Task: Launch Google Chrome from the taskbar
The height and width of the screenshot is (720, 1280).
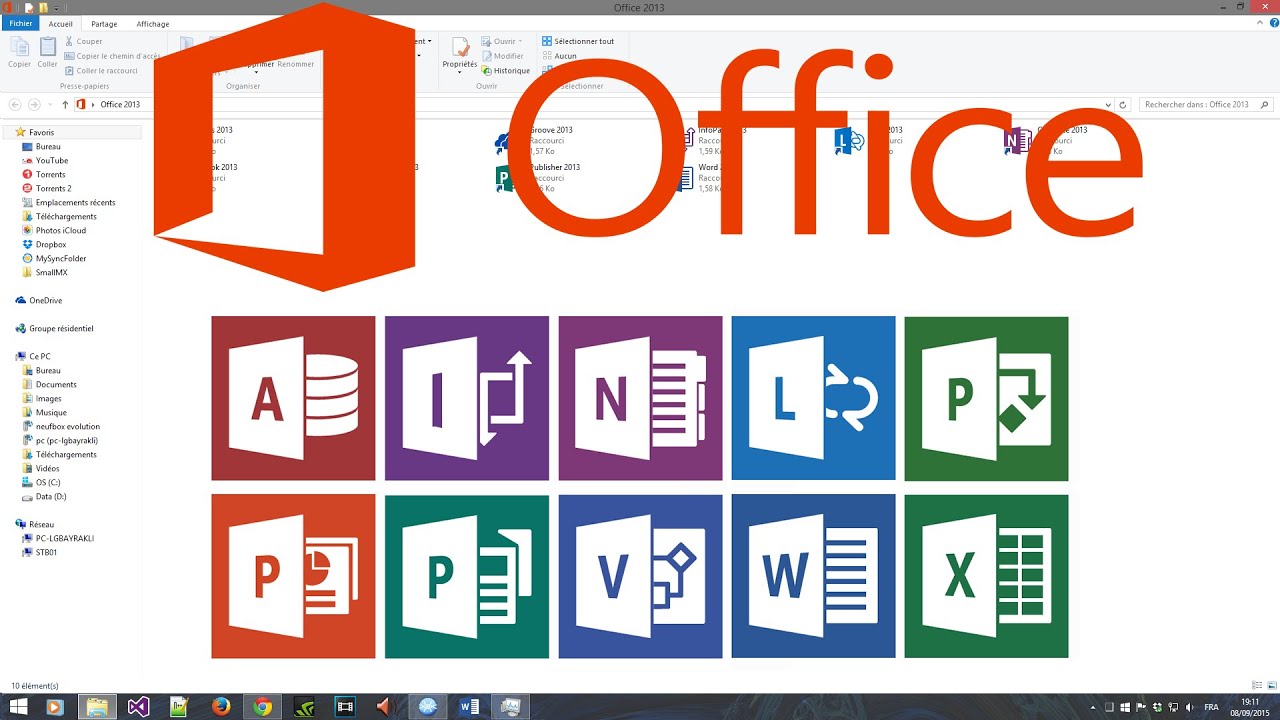Action: [x=262, y=707]
